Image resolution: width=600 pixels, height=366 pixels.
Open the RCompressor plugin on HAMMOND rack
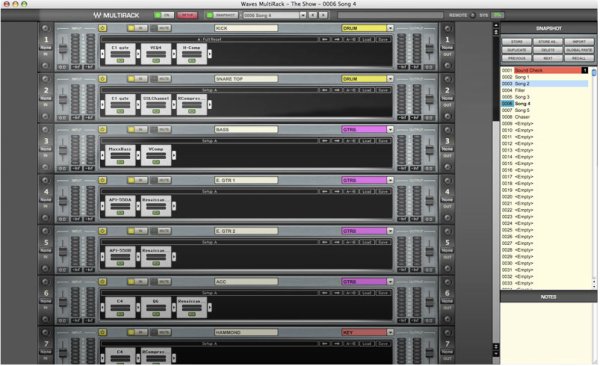[x=156, y=356]
